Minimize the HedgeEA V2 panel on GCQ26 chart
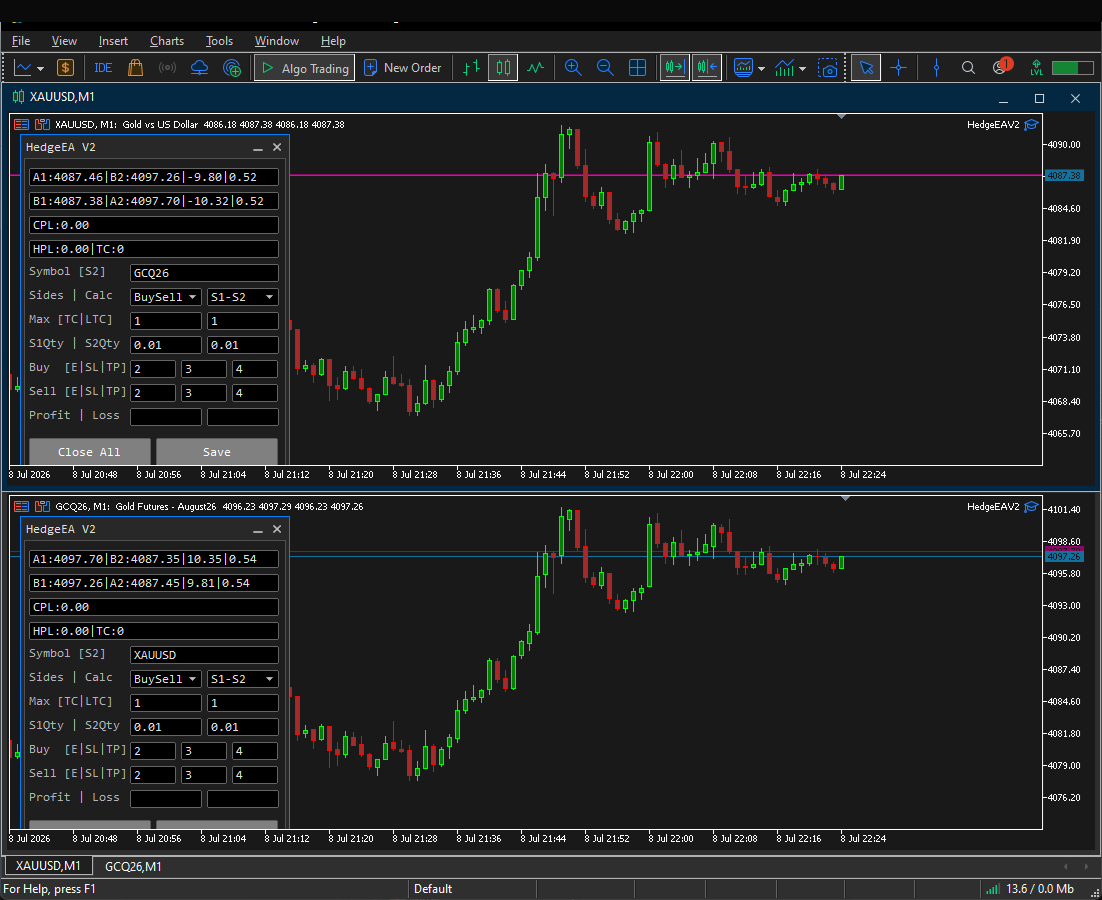 (x=258, y=530)
